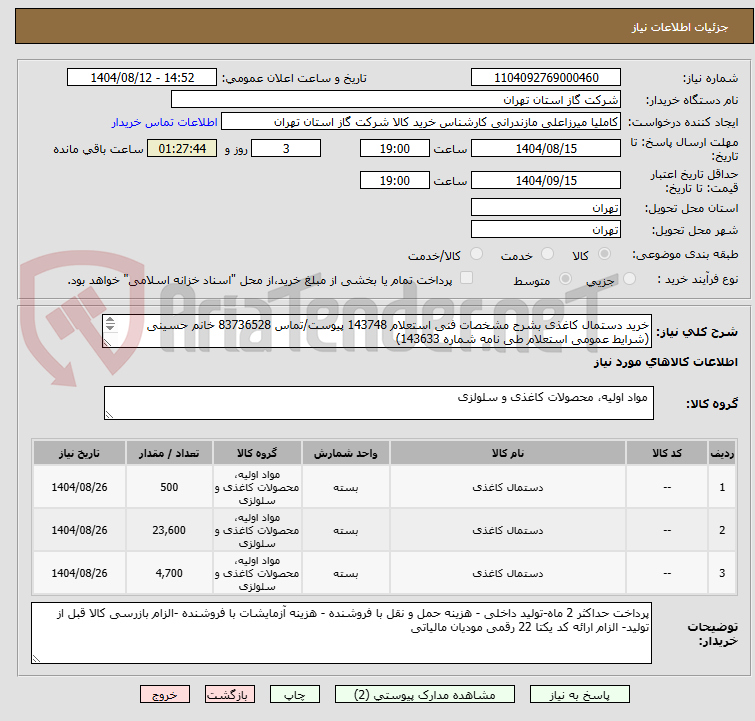
Task: Click date 1404/08/26 in row 3
Action: (79, 573)
